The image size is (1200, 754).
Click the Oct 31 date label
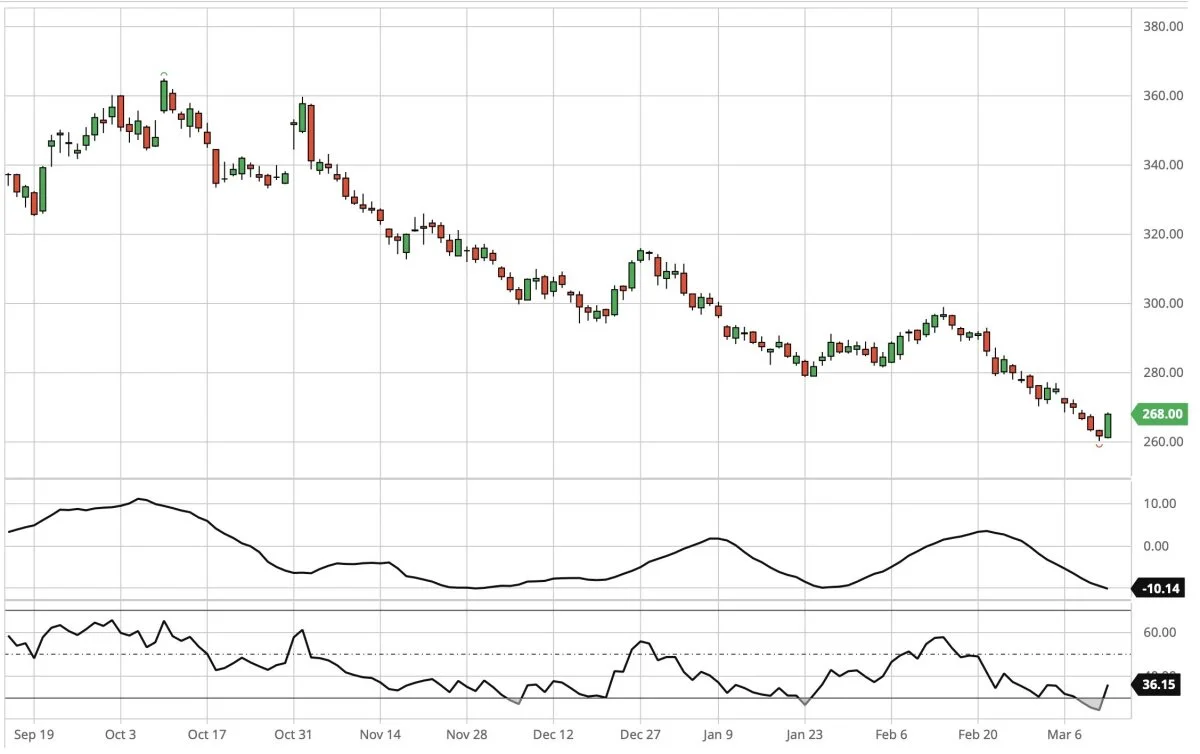pyautogui.click(x=293, y=734)
